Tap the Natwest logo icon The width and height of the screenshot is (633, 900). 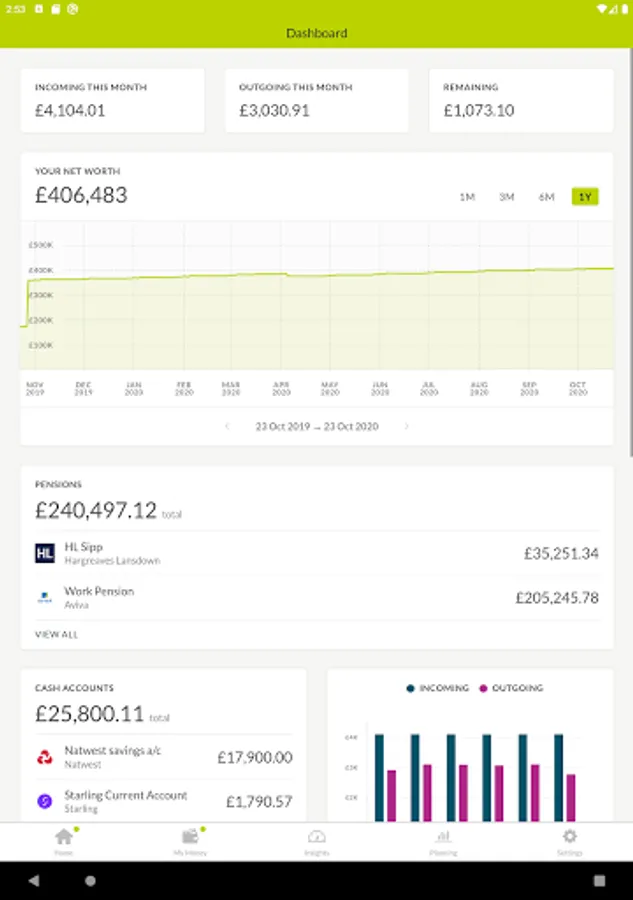pyautogui.click(x=45, y=757)
